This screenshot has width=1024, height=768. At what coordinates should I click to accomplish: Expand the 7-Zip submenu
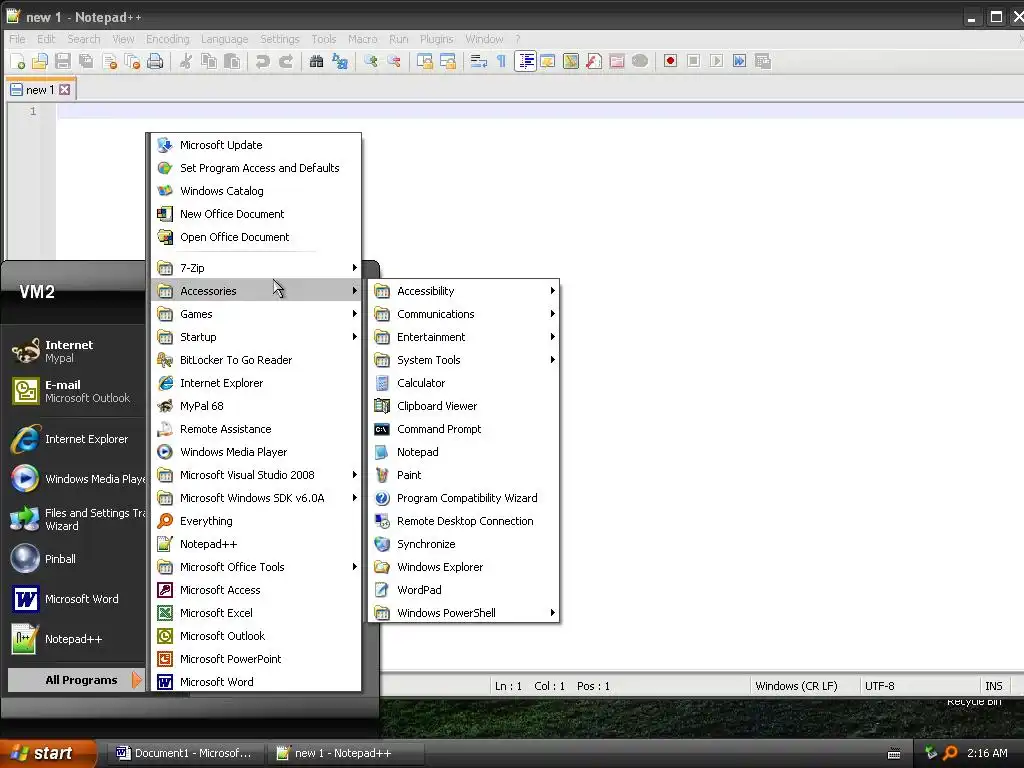pos(256,268)
